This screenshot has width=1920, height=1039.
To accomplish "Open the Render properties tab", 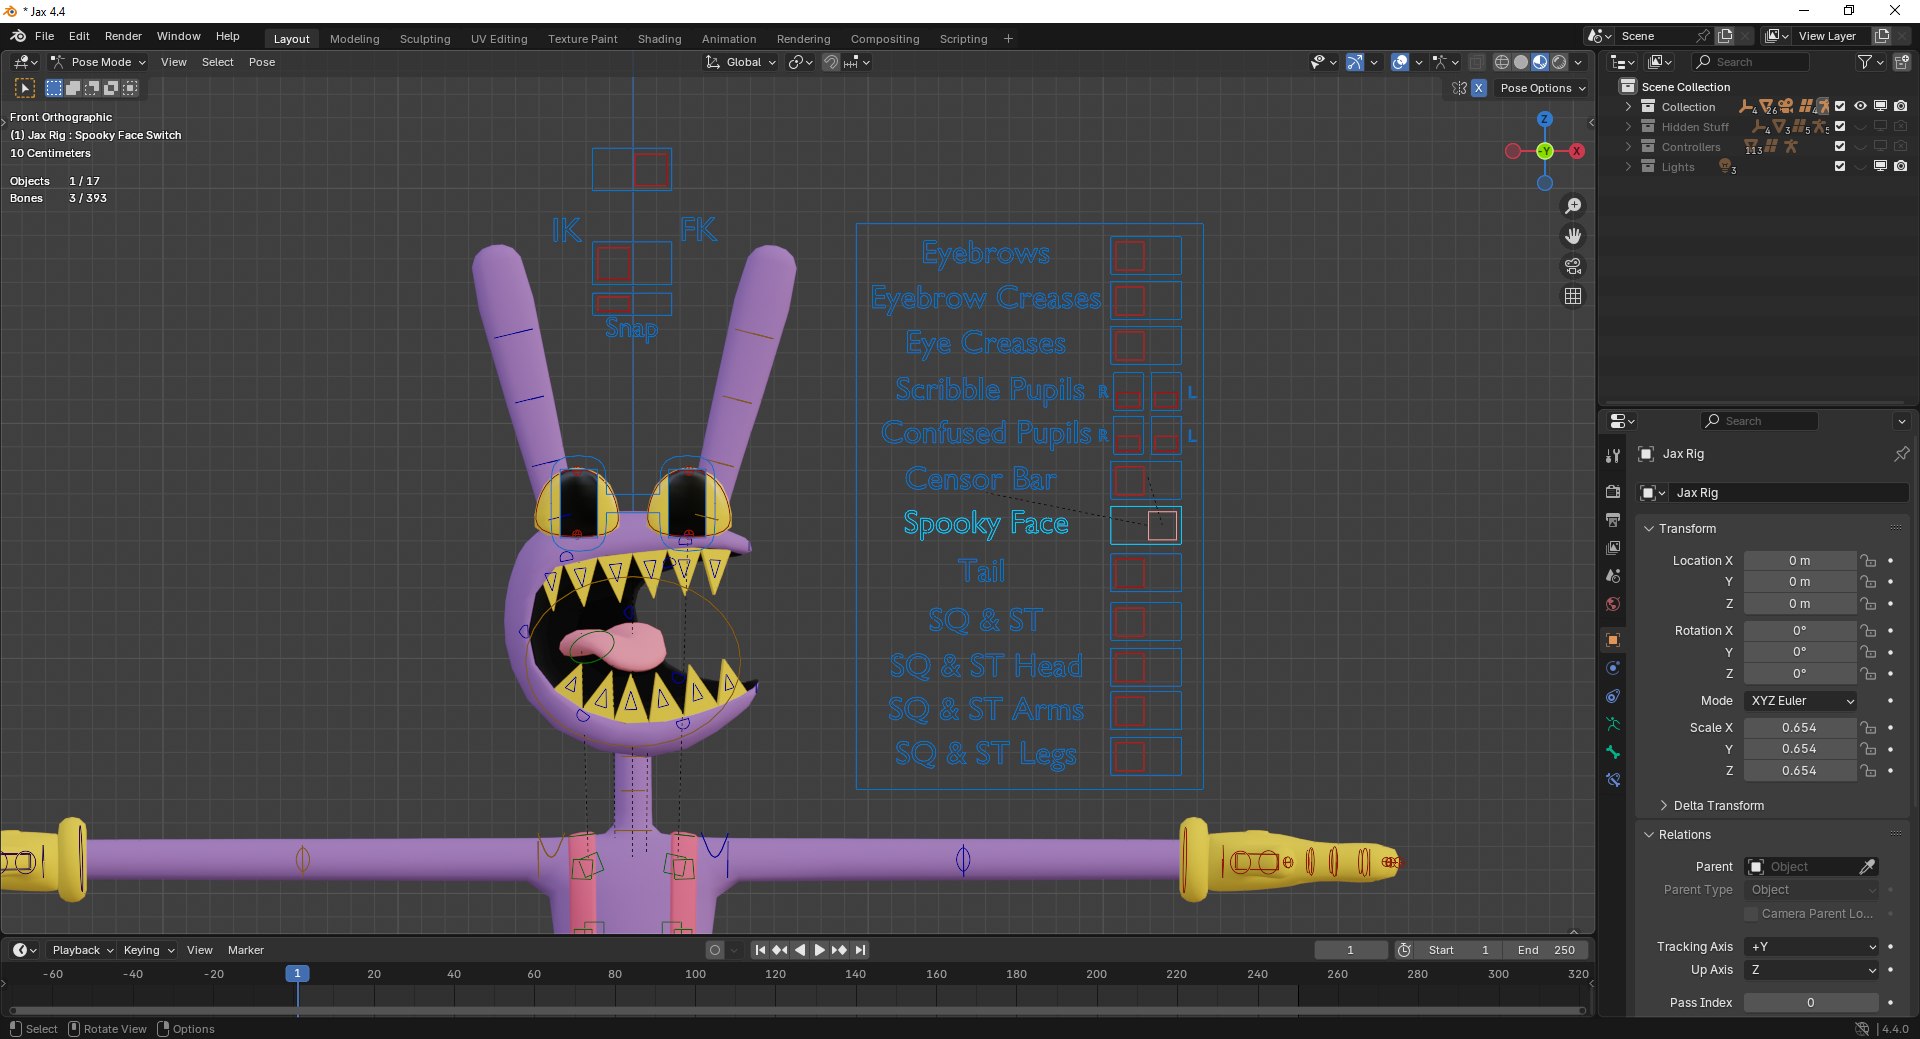I will point(1612,492).
